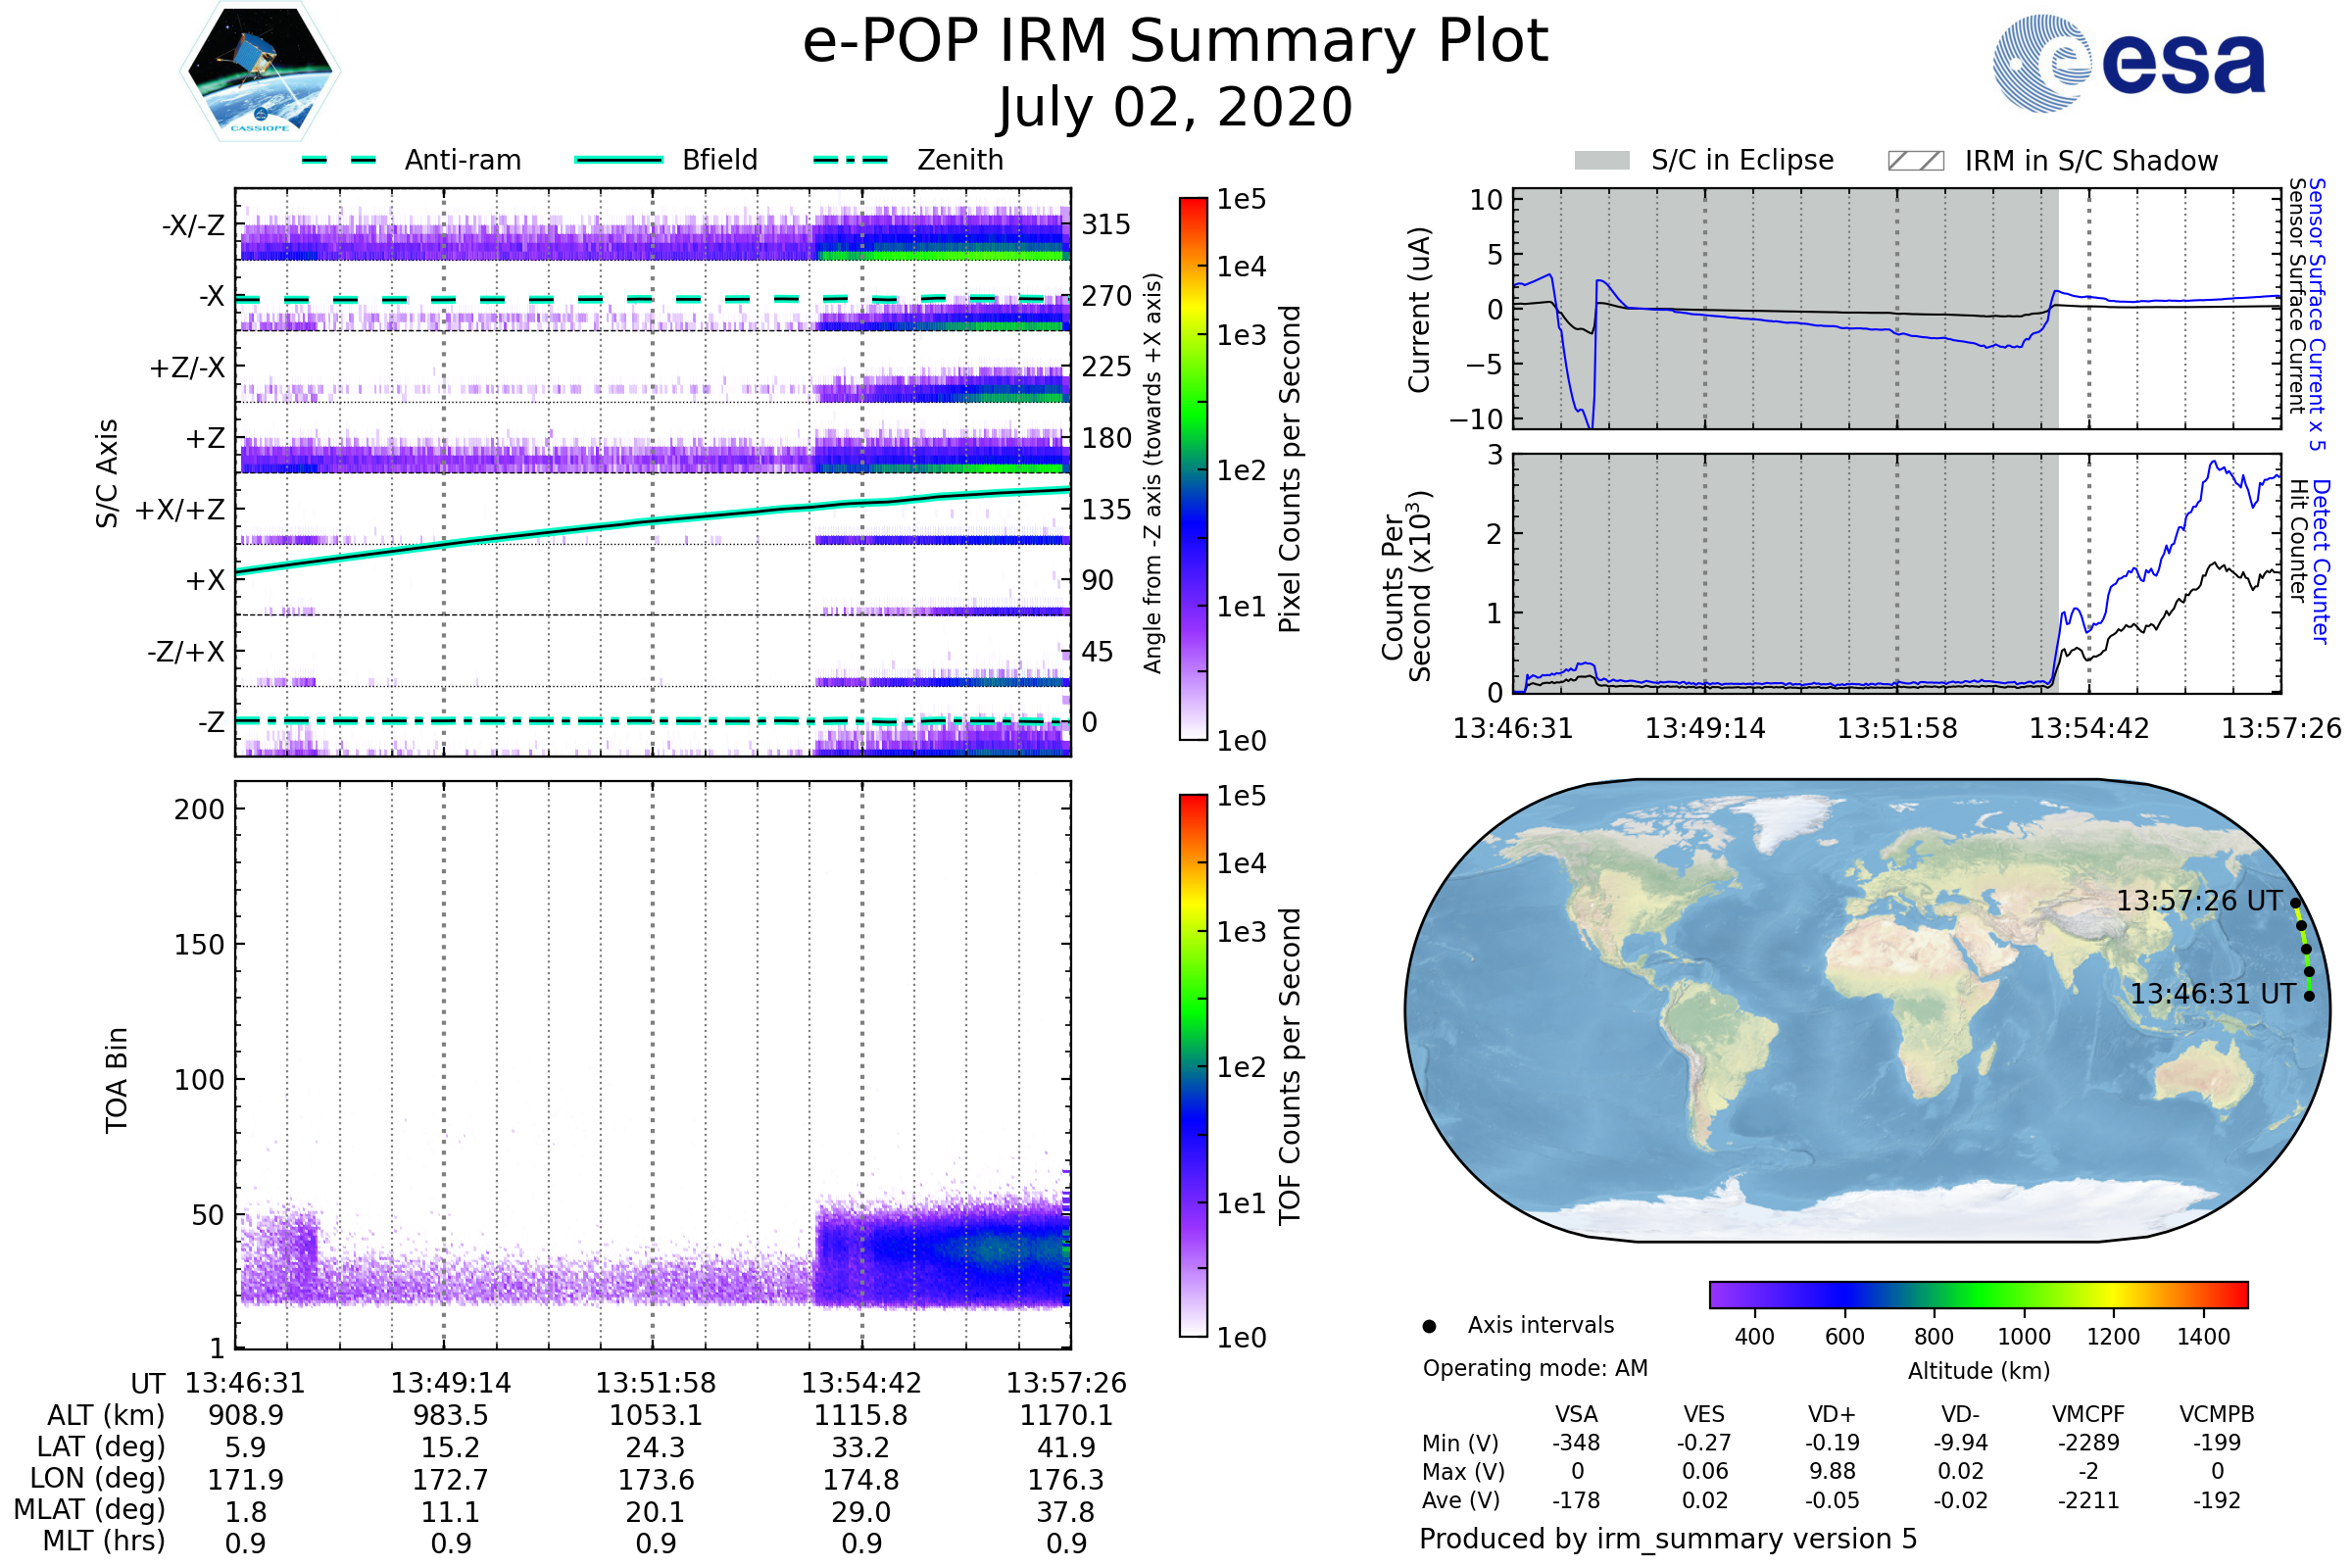This screenshot has width=2352, height=1568.
Task: Click the CASSIOPE satellite hexagon logo
Action: 260,72
